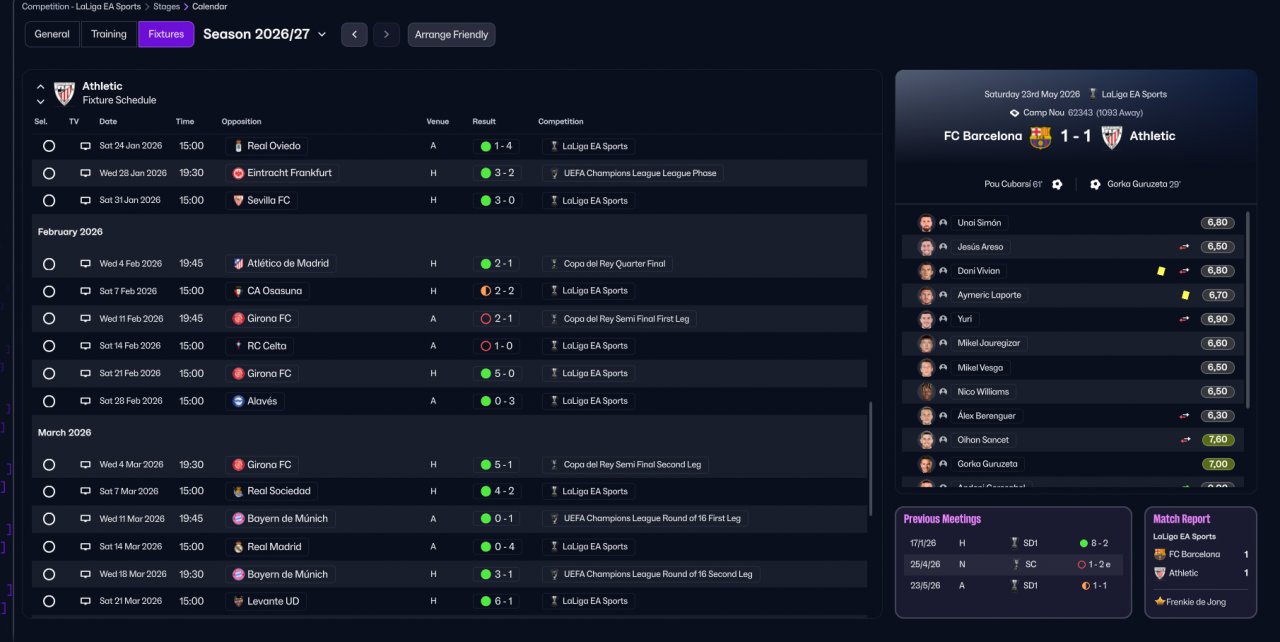Viewport: 1280px width, 642px height.
Task: Click the Camp Nou stadium icon
Action: coord(1014,113)
